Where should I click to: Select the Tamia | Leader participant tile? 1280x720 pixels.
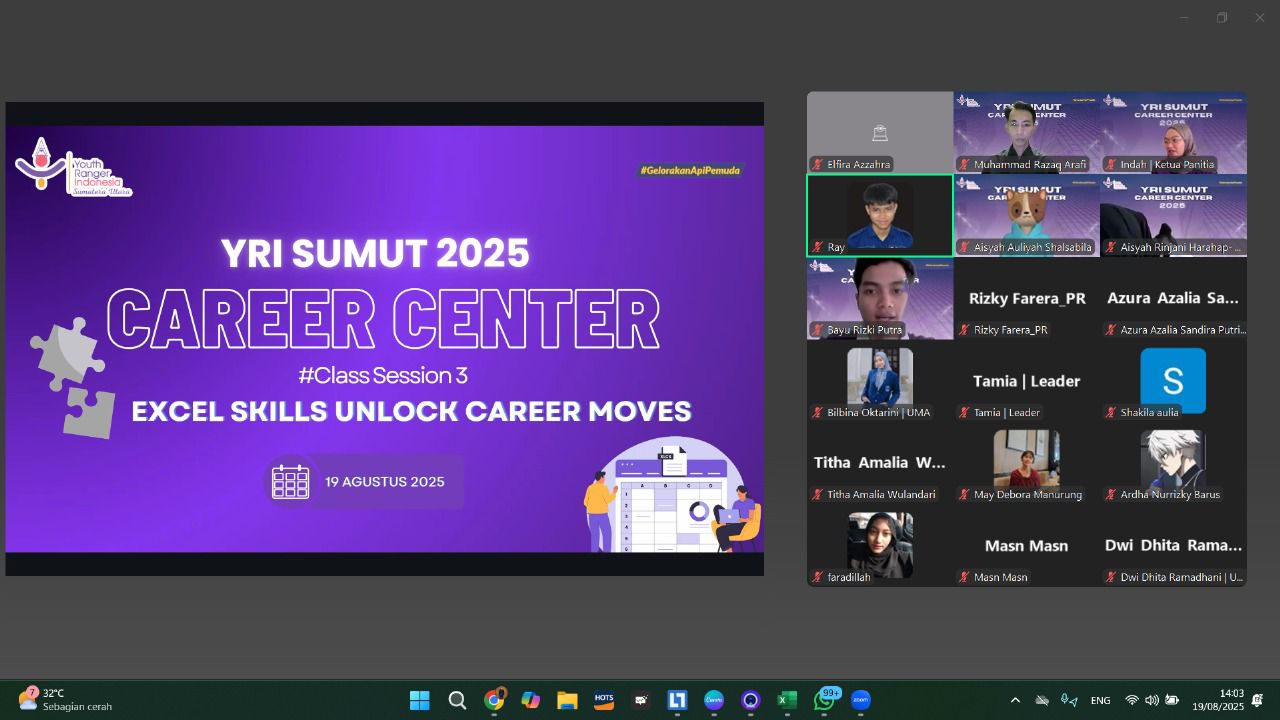(x=1026, y=381)
